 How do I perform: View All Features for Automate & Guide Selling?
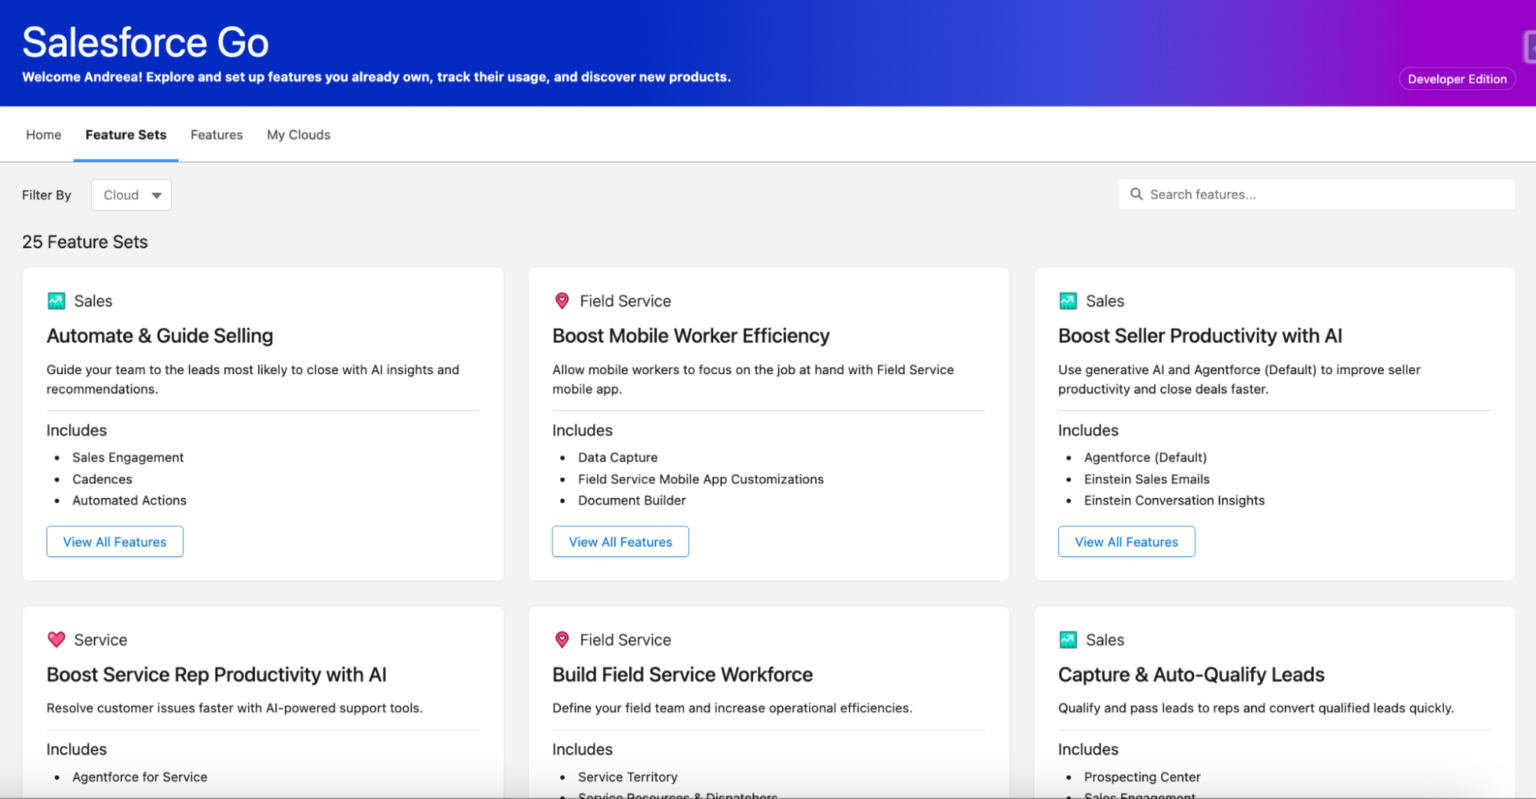pos(115,542)
